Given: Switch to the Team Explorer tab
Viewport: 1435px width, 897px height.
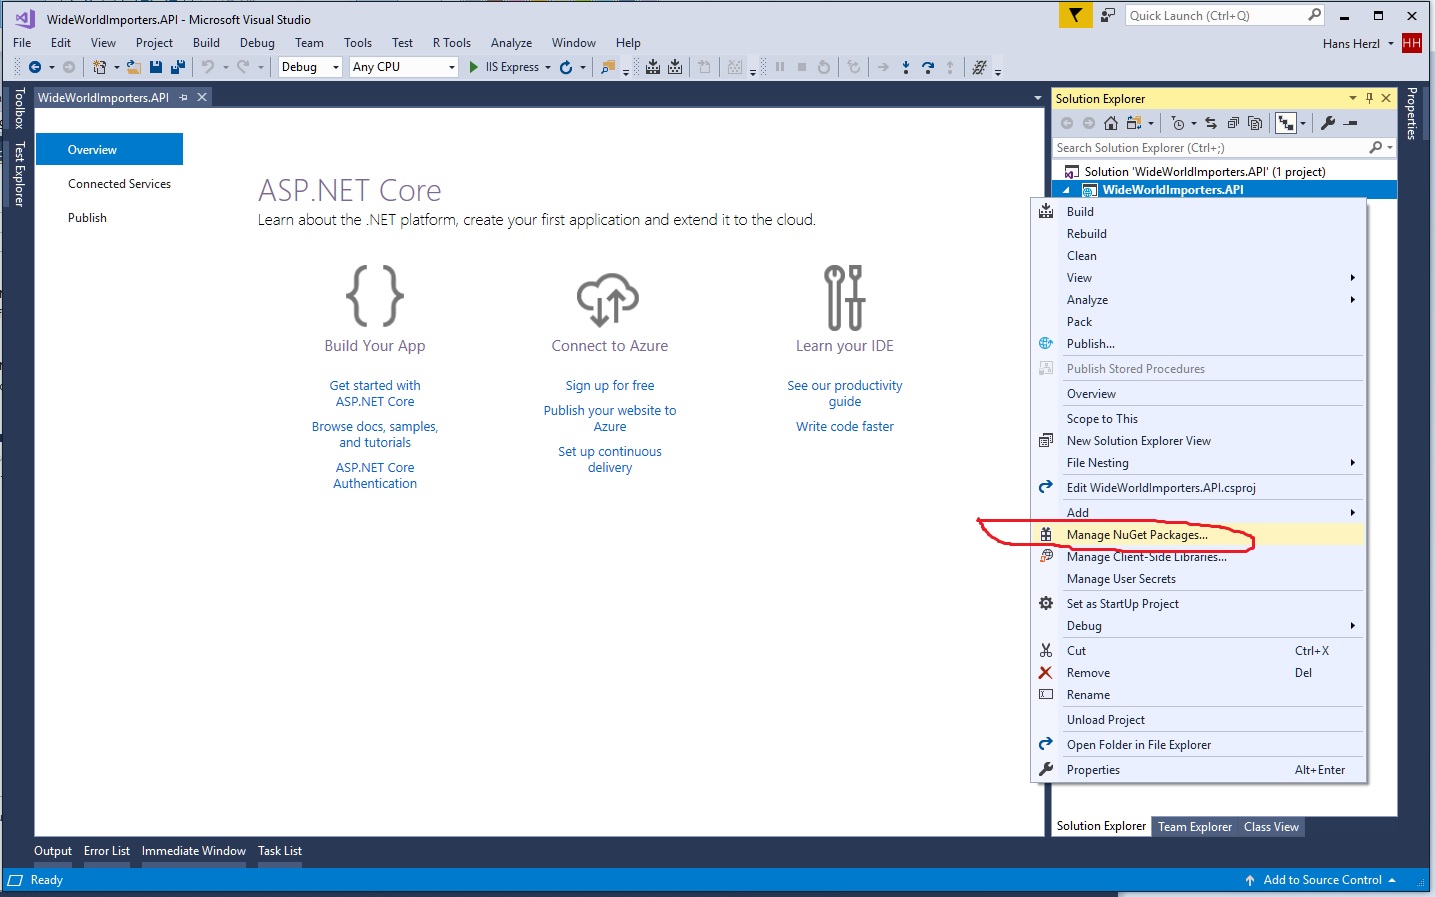Looking at the screenshot, I should (1194, 827).
